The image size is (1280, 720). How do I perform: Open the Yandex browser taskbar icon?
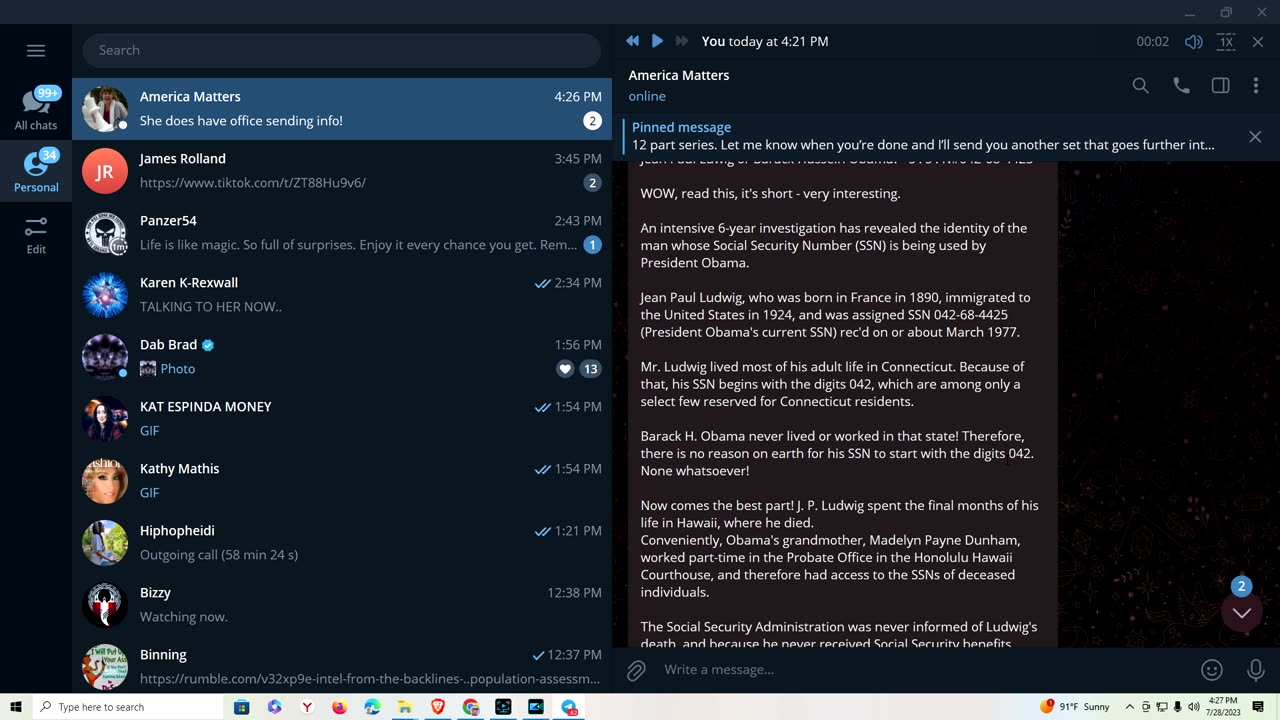(307, 707)
